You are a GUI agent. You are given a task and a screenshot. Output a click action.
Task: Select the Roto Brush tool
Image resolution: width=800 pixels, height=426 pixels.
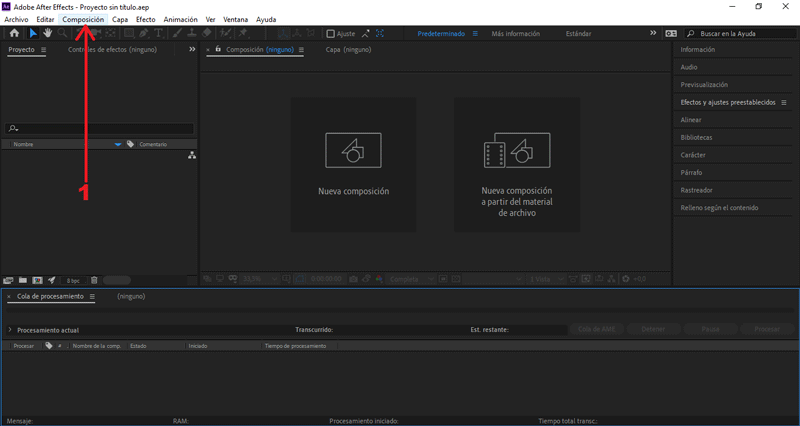[x=224, y=33]
